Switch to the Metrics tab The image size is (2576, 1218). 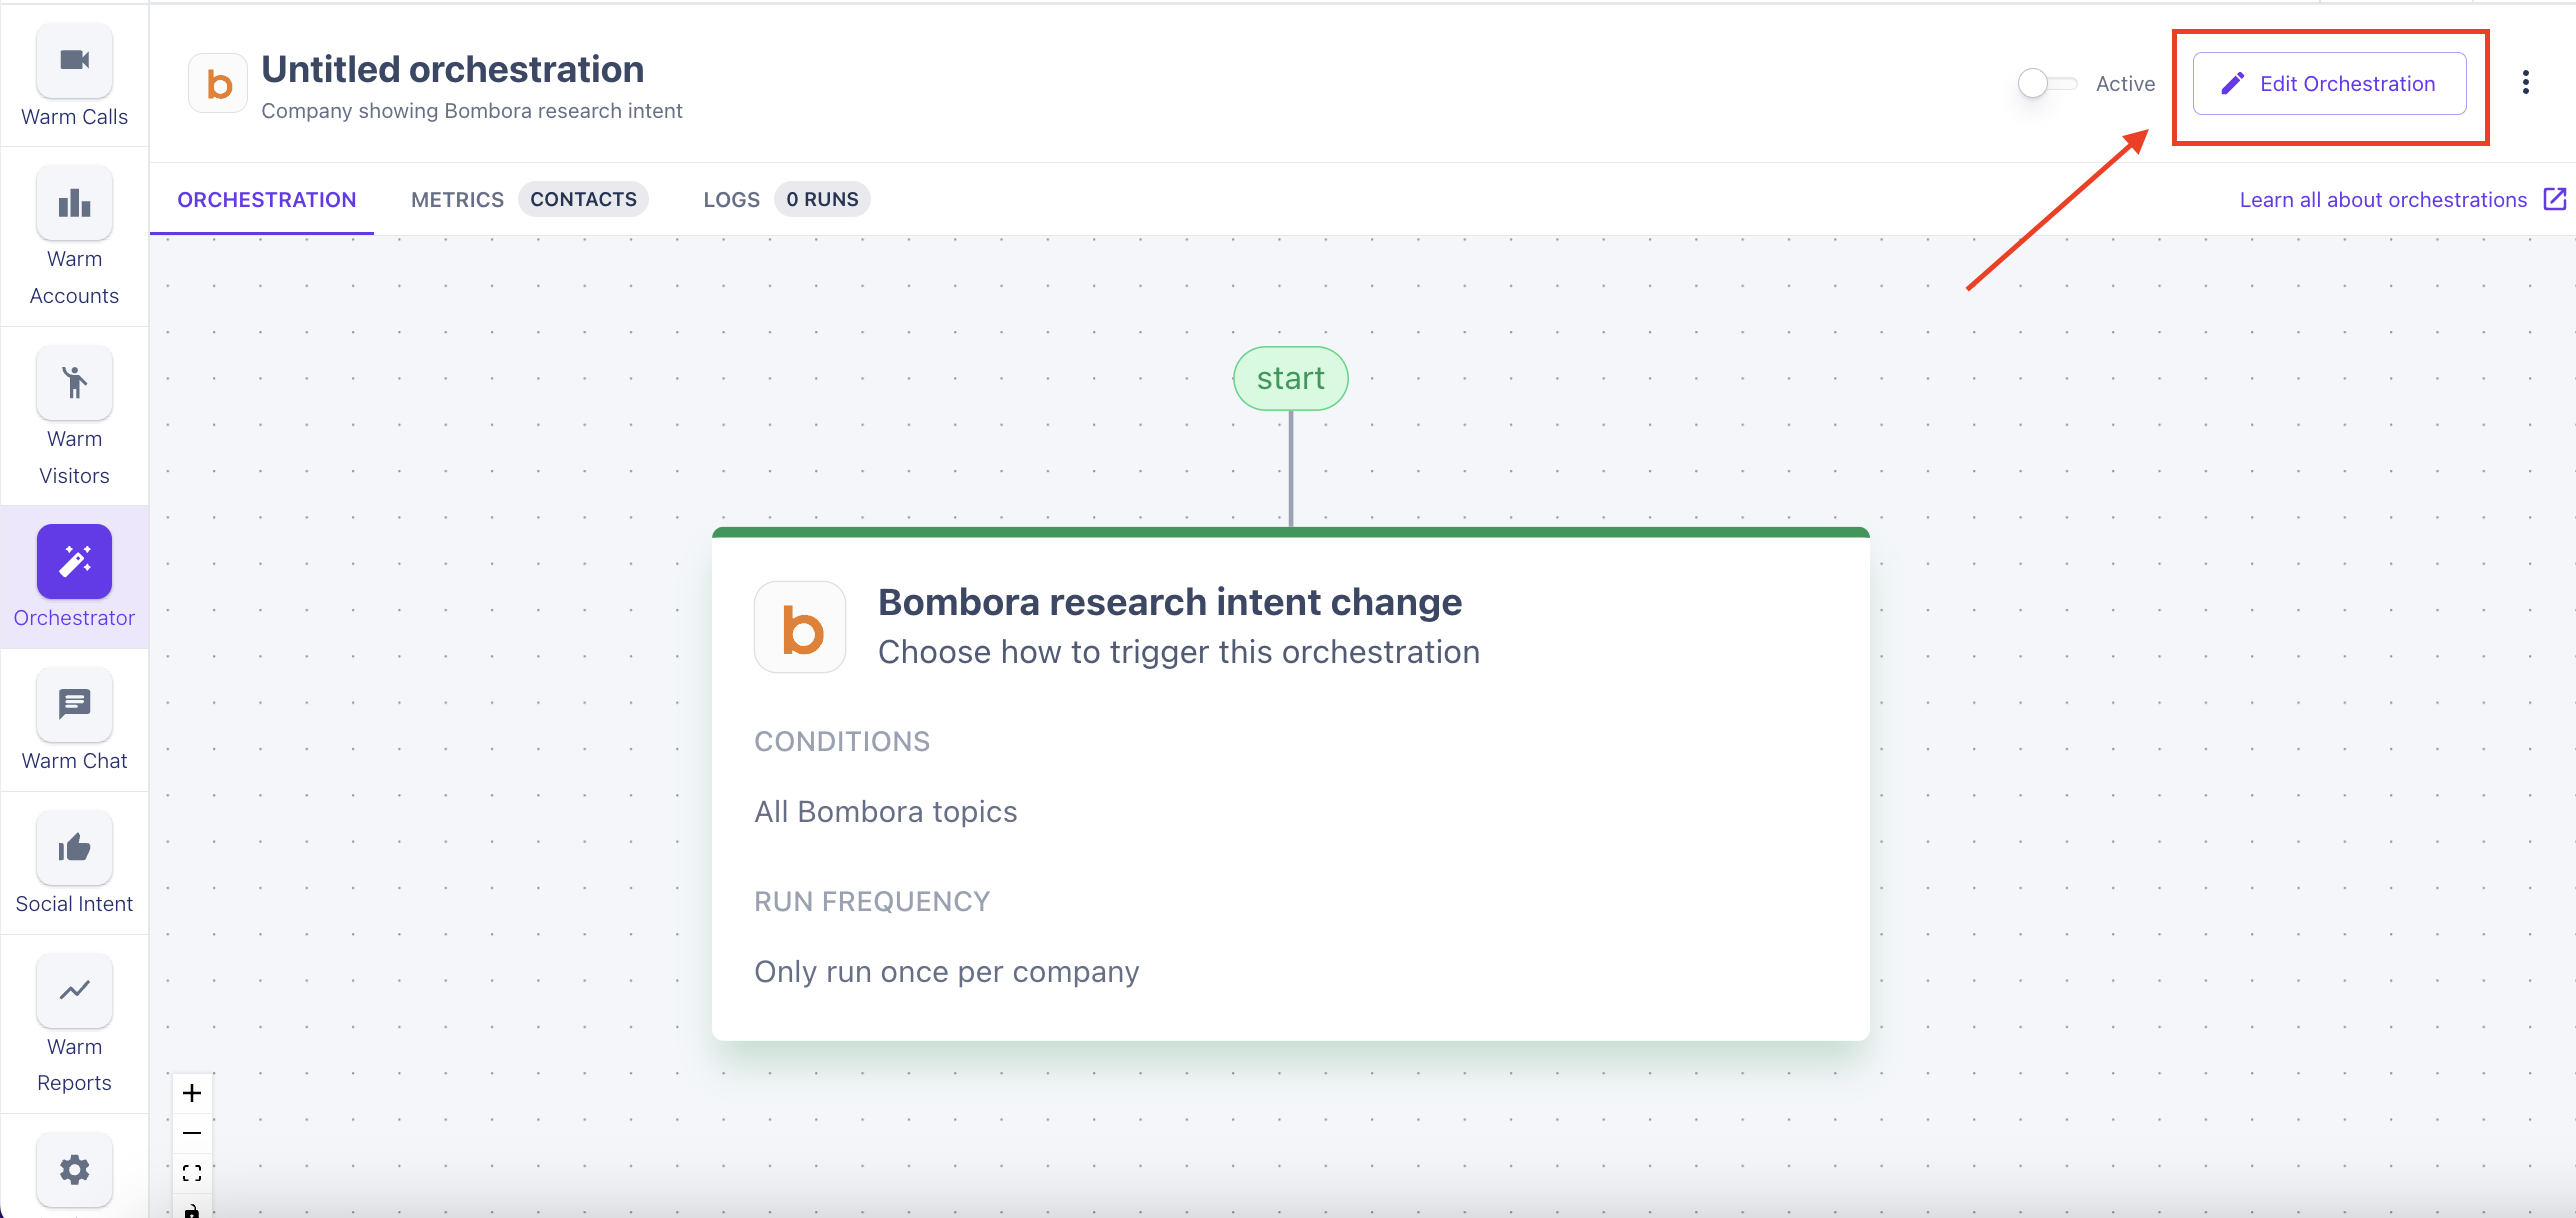[457, 200]
